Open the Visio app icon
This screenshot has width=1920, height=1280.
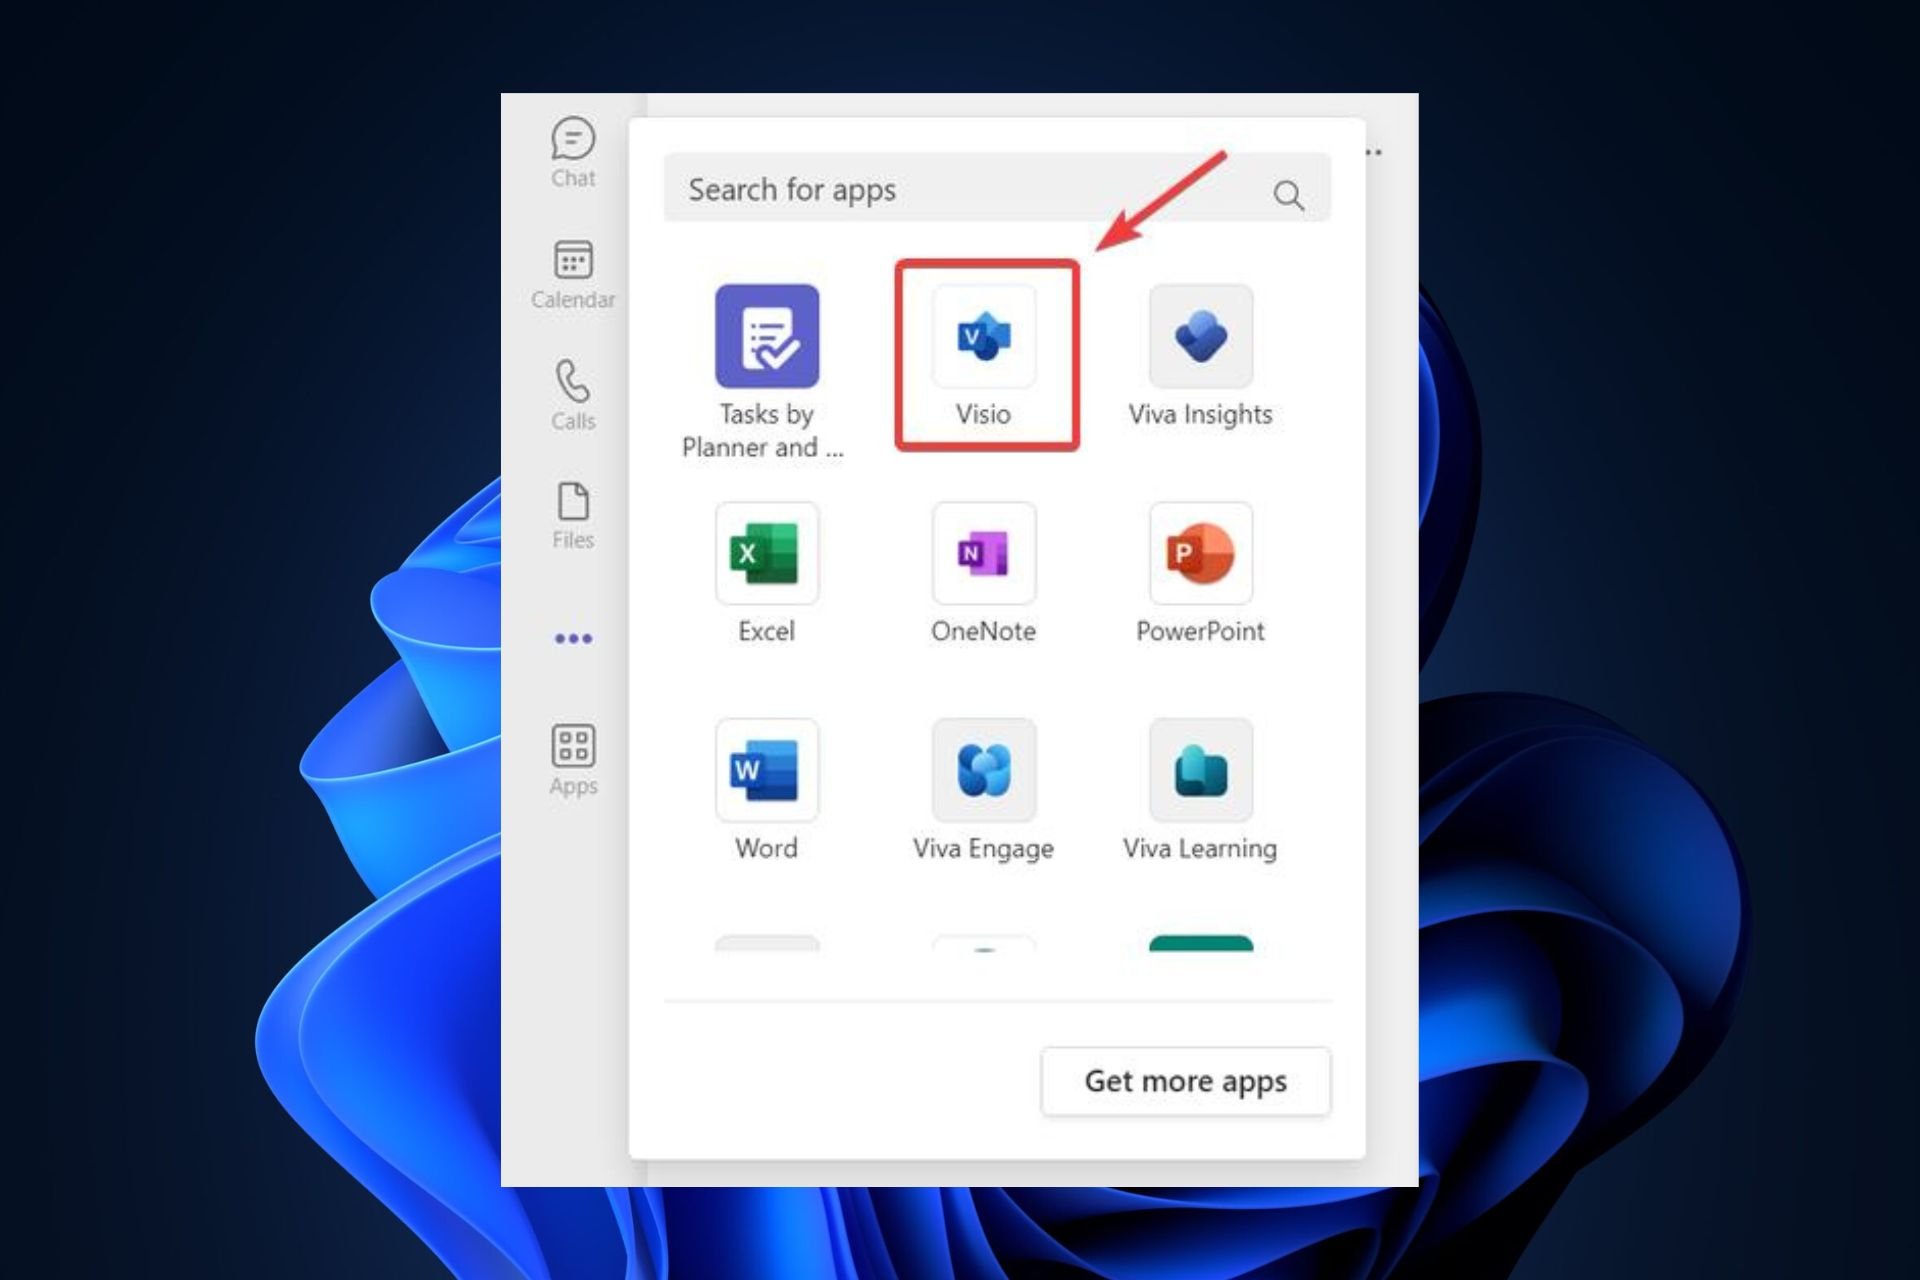click(984, 336)
